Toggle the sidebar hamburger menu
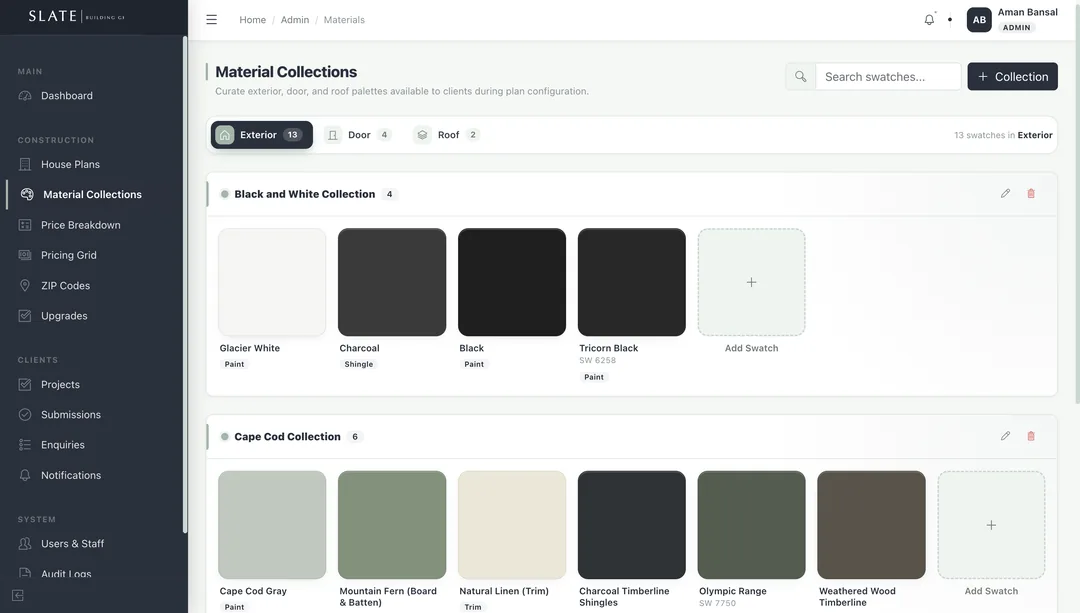Image resolution: width=1080 pixels, height=613 pixels. click(x=211, y=20)
